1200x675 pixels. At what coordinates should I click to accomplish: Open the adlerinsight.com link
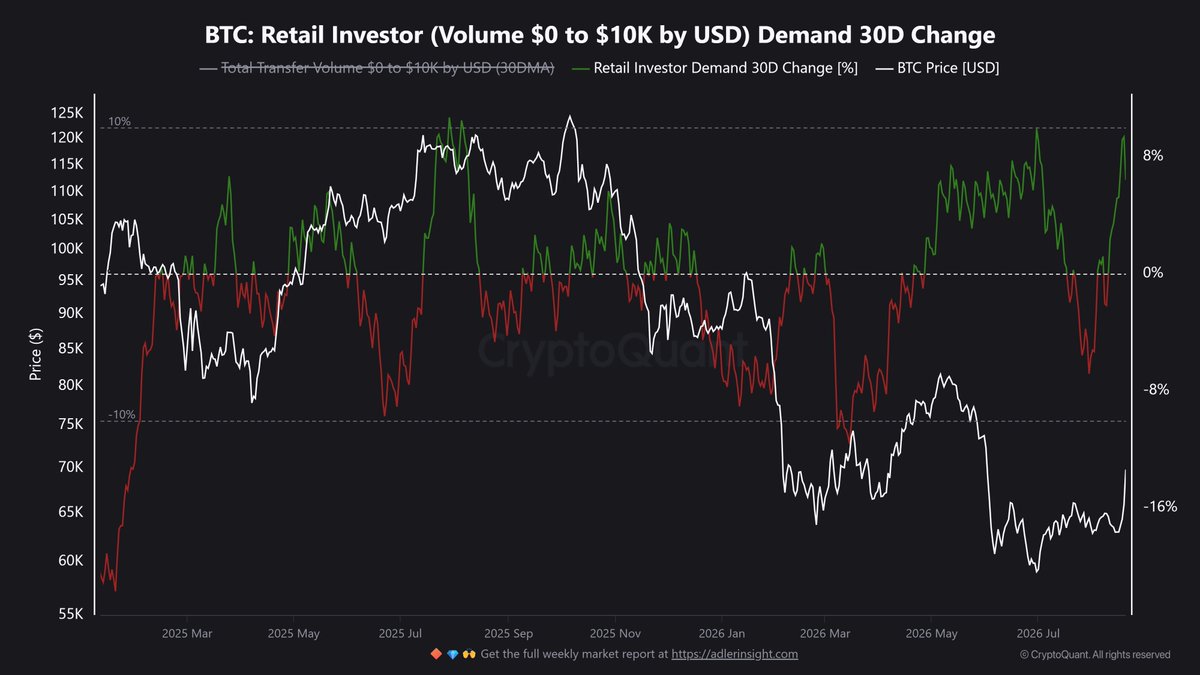point(735,654)
